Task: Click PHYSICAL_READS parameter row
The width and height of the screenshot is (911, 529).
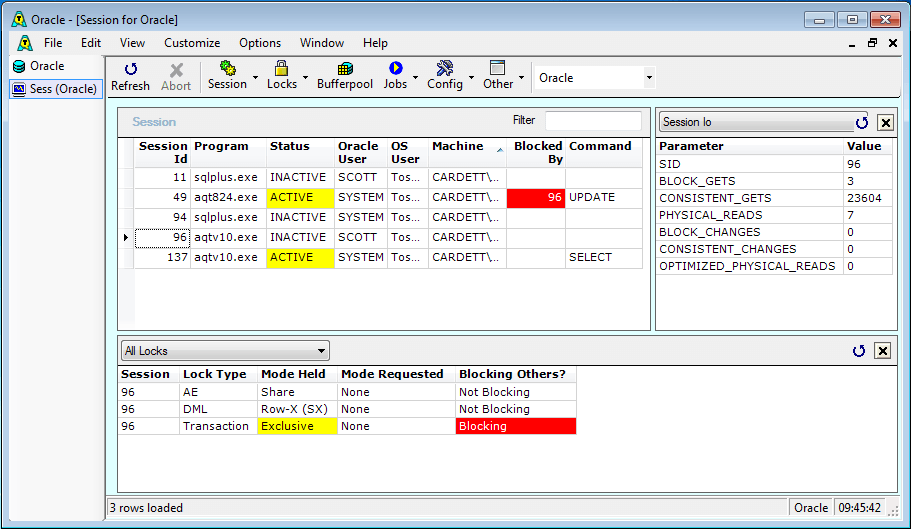Action: [x=774, y=215]
